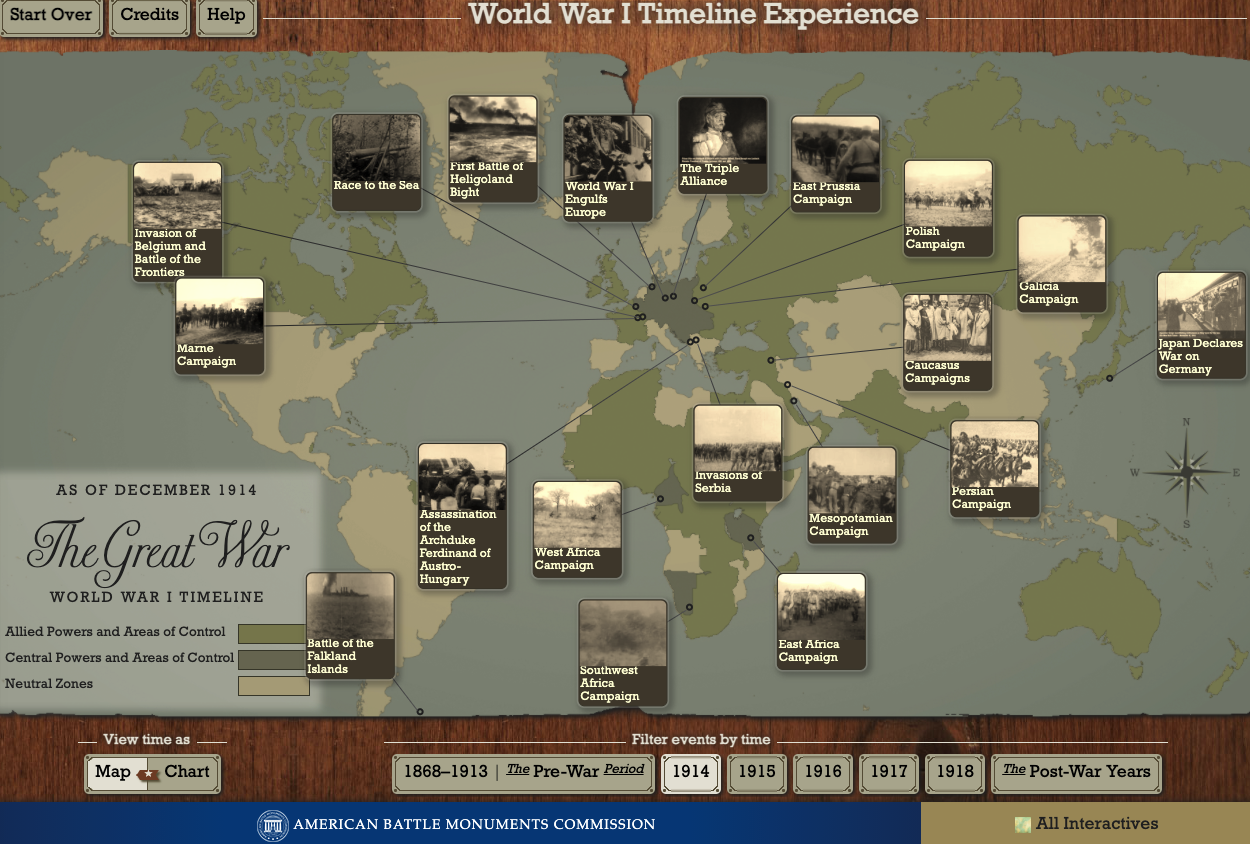
Task: Click the Start Over button
Action: tap(50, 16)
